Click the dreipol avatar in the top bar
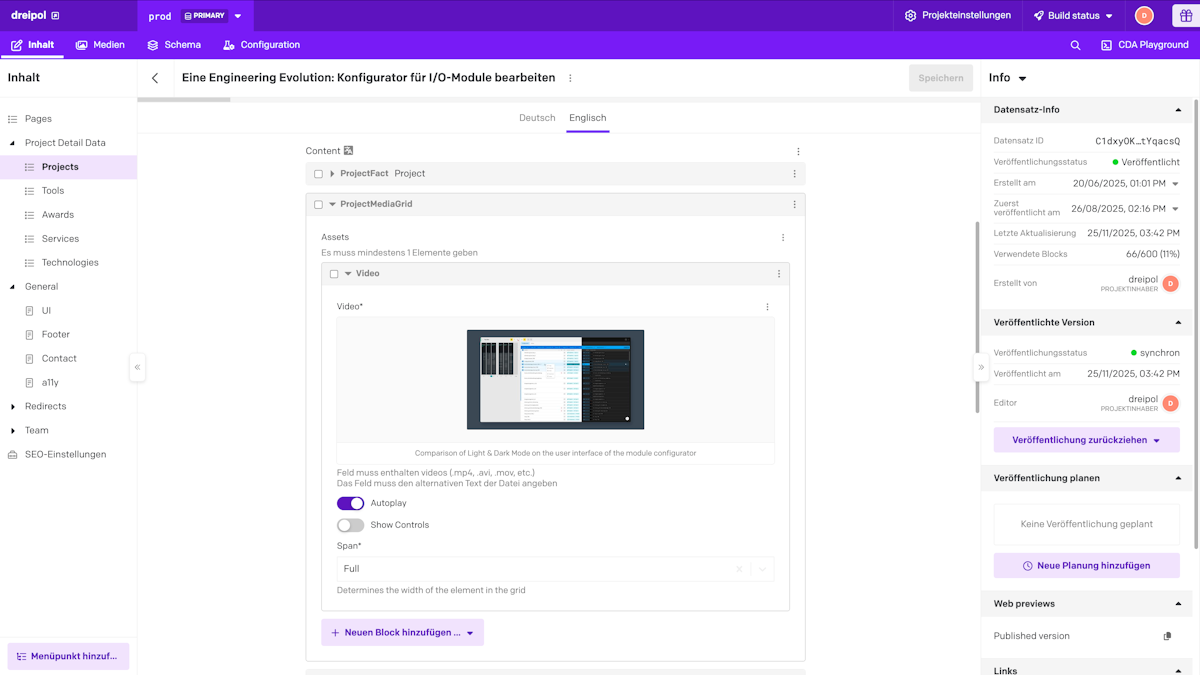The image size is (1200, 675). click(1142, 15)
